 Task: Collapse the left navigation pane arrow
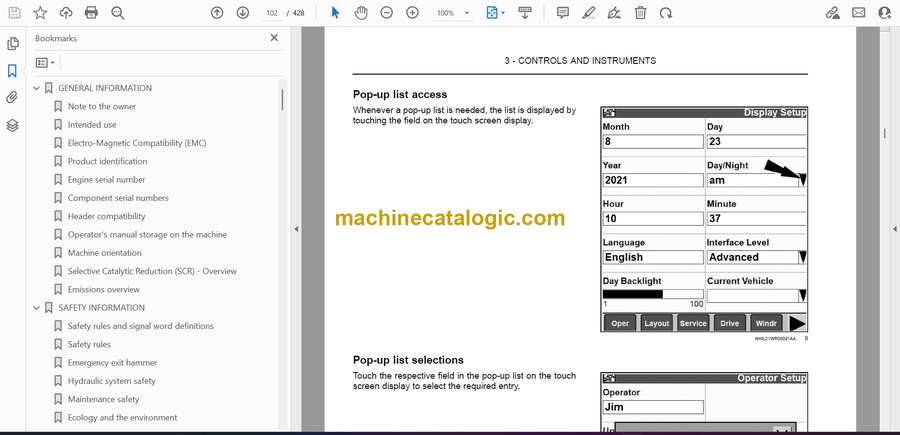point(296,229)
